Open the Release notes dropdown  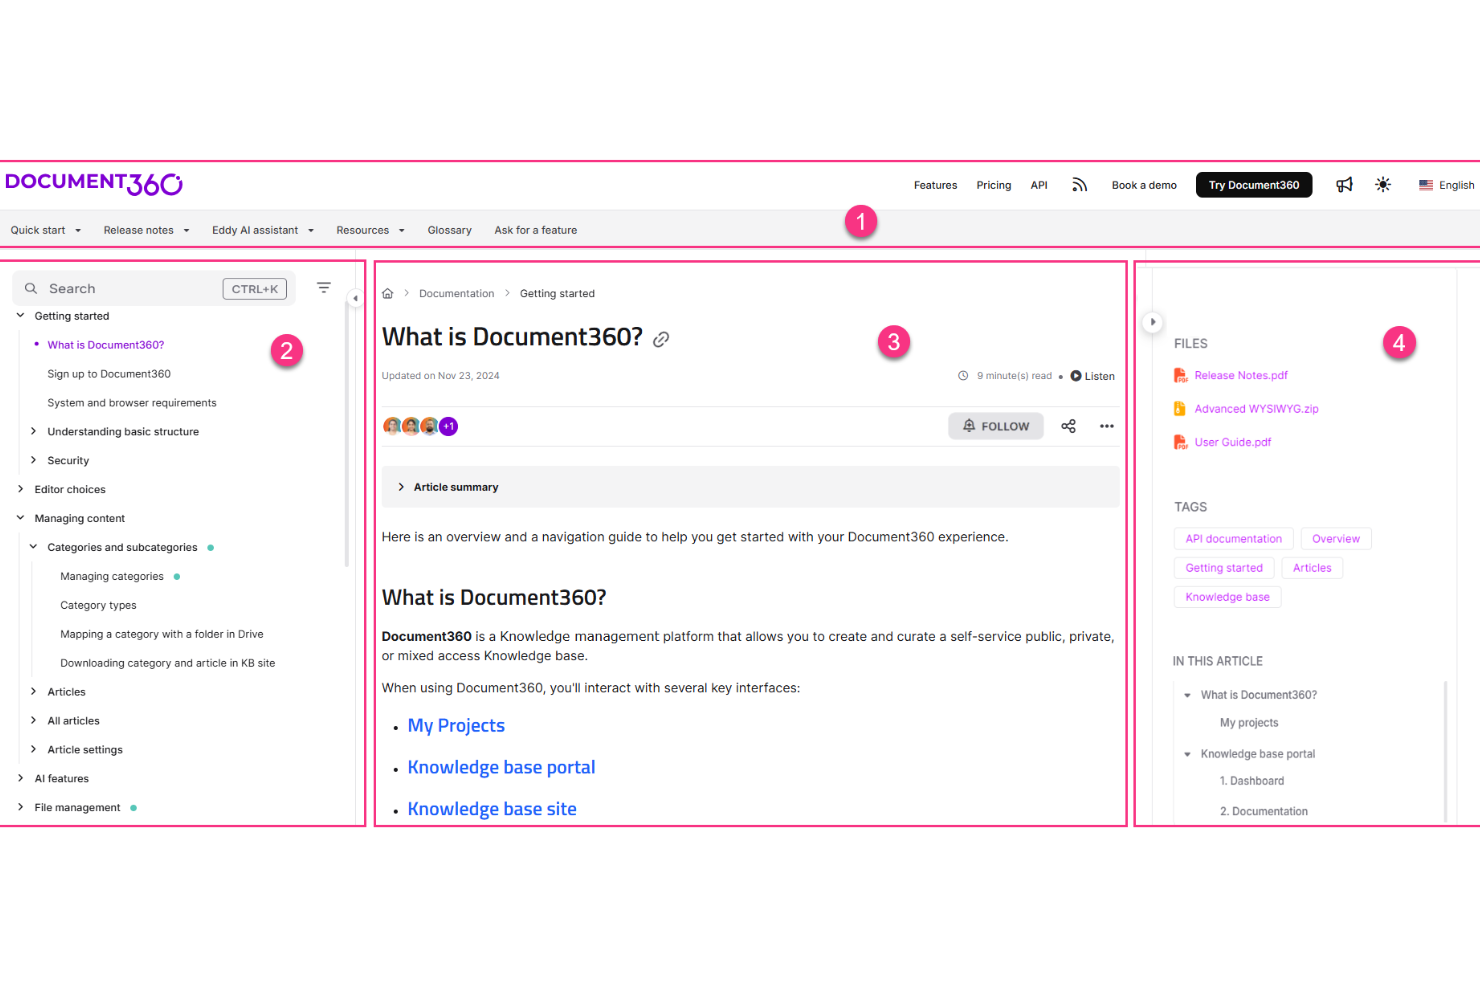point(146,230)
